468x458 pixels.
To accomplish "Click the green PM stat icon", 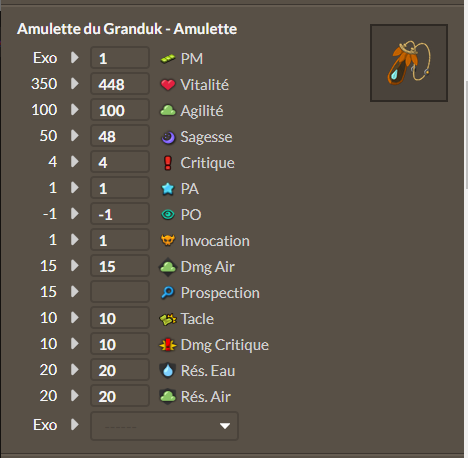I will (x=168, y=59).
